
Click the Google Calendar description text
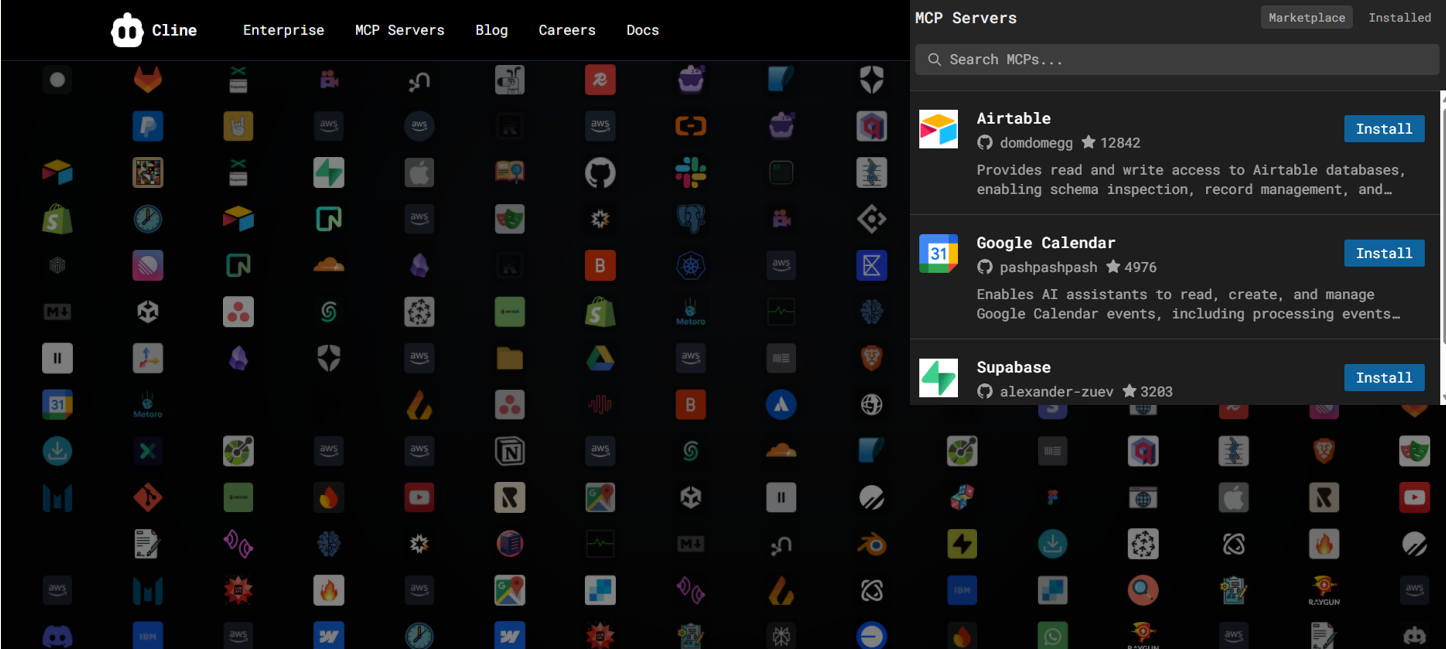coord(1187,304)
